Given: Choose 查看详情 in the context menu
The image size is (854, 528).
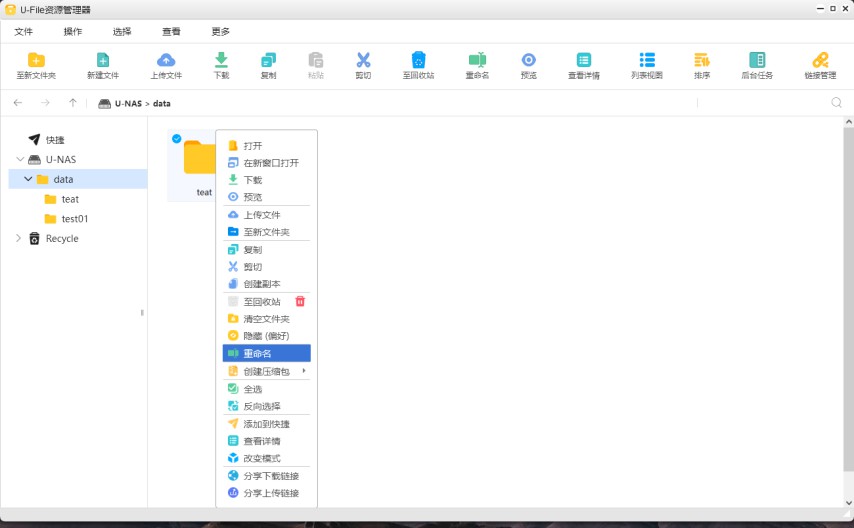Looking at the screenshot, I should click(x=266, y=441).
